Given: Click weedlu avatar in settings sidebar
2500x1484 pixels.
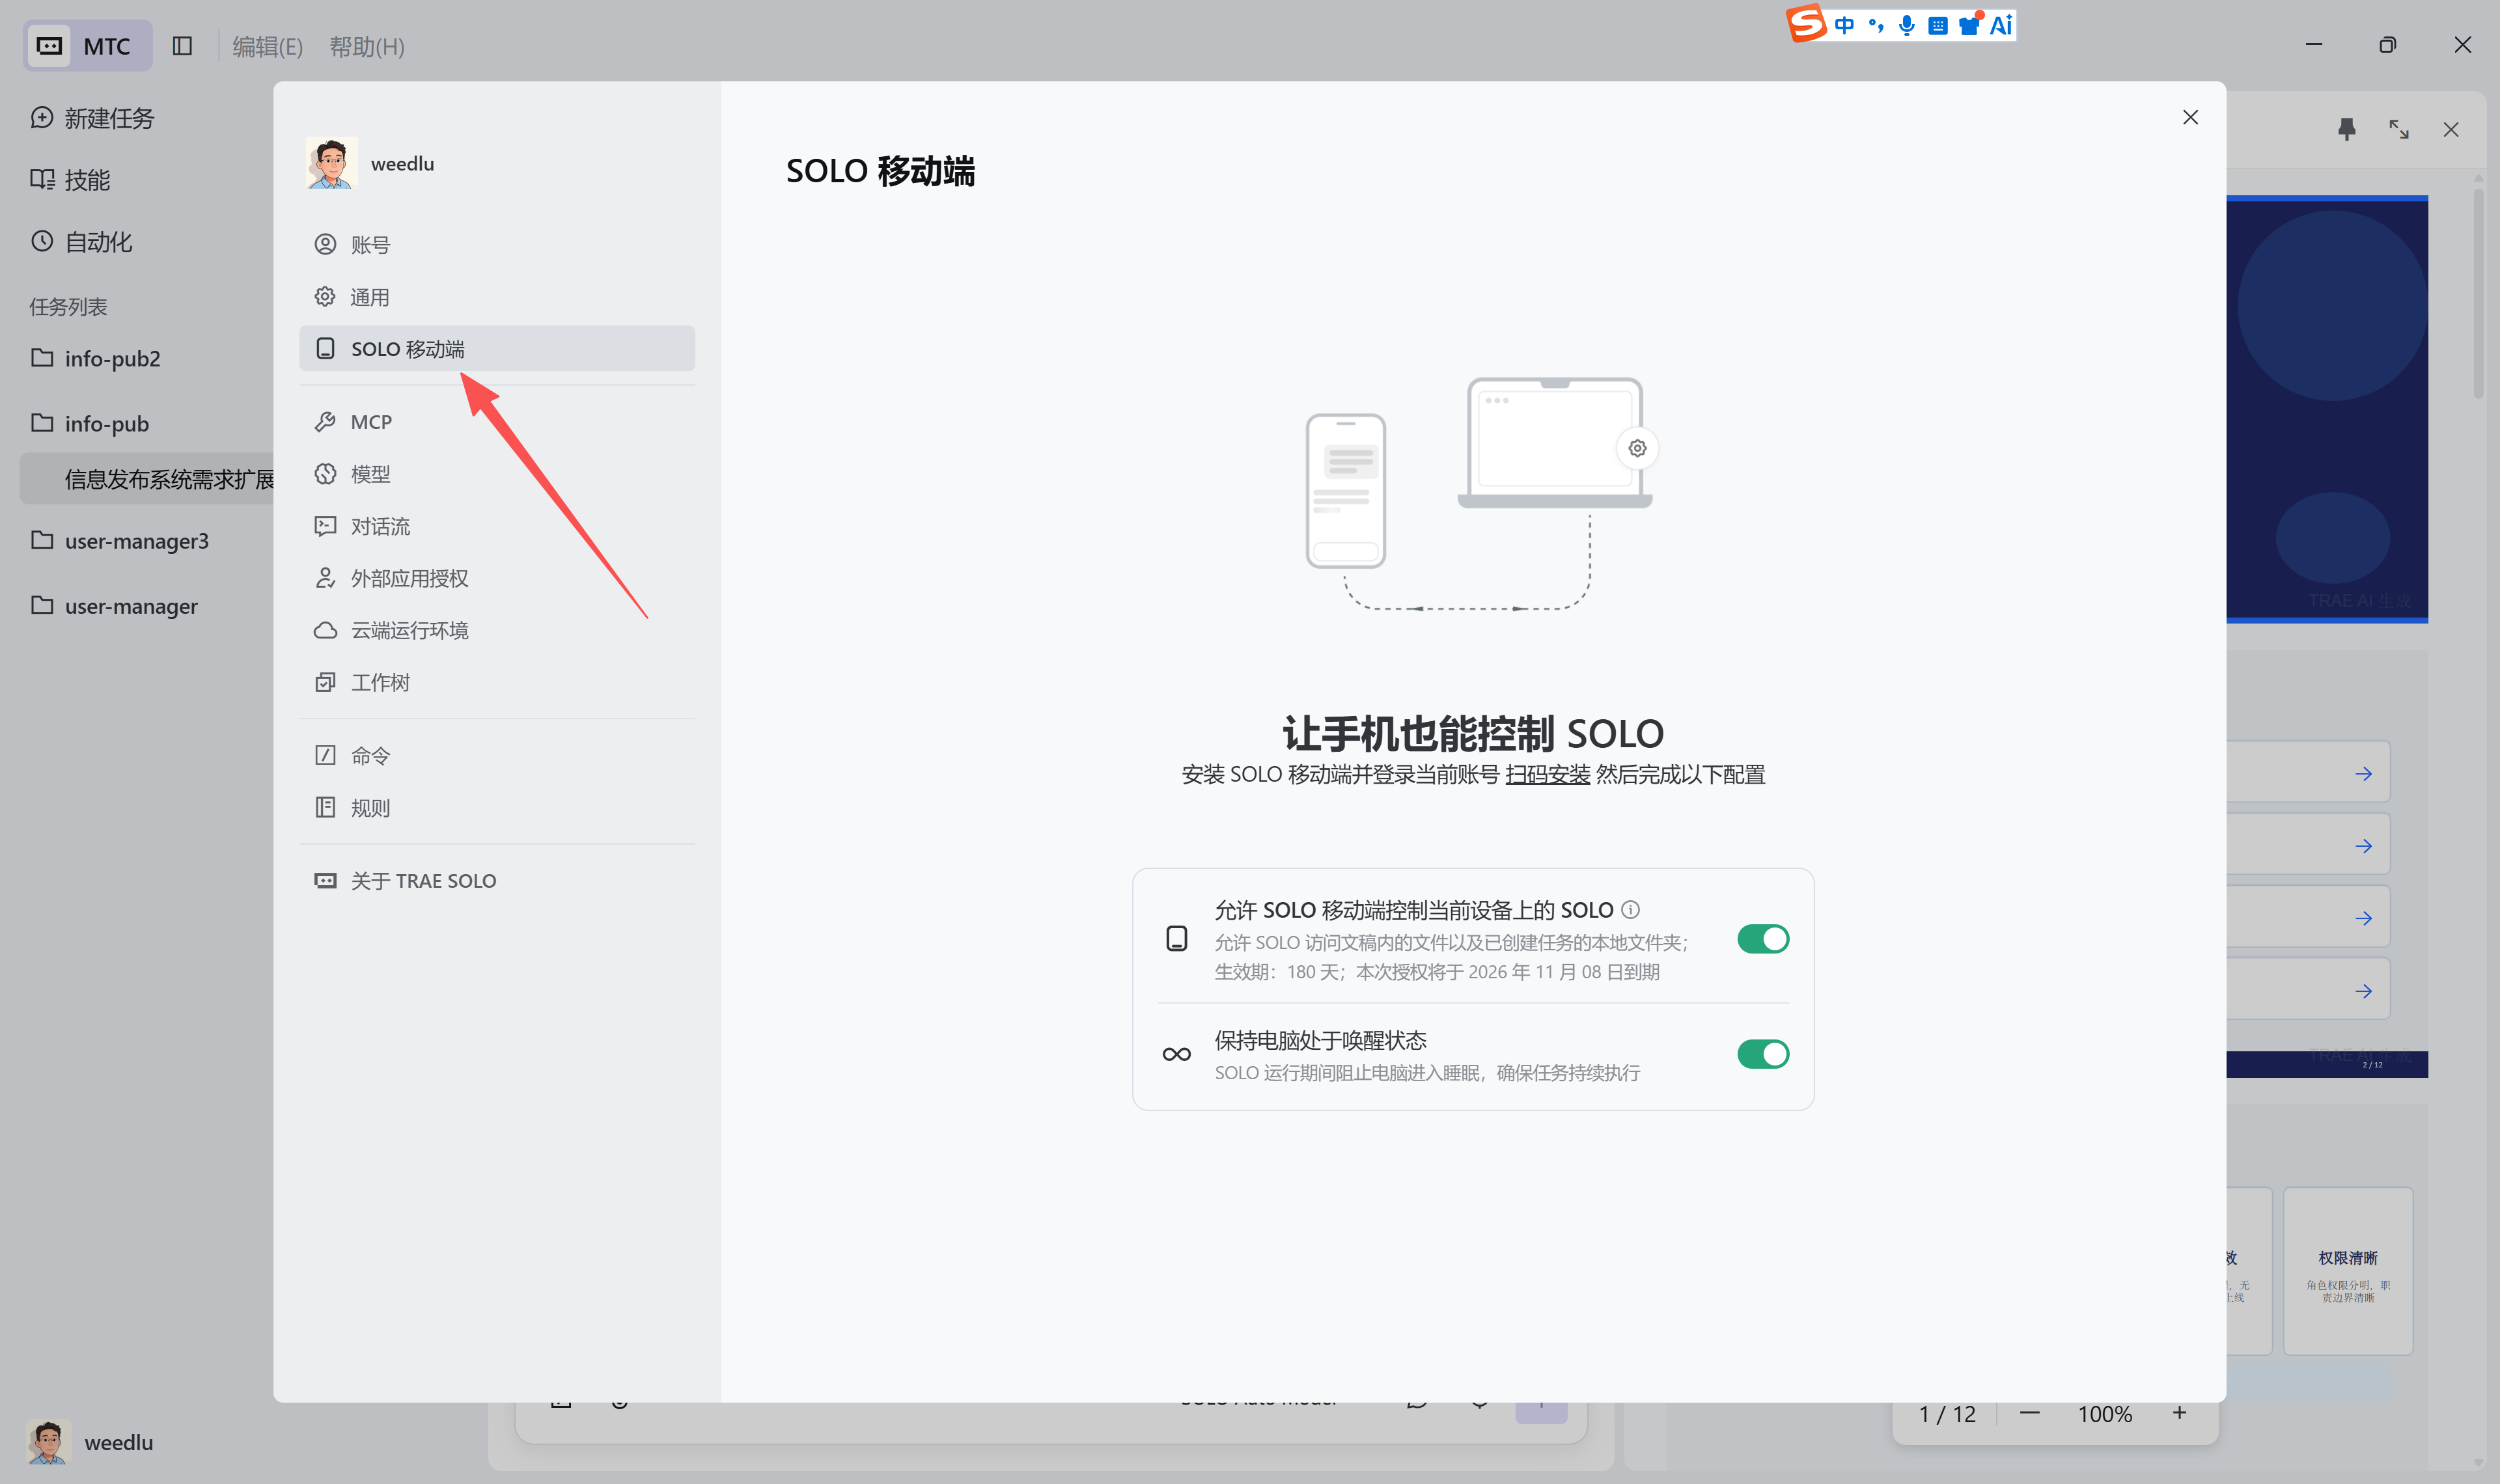Looking at the screenshot, I should (x=331, y=163).
